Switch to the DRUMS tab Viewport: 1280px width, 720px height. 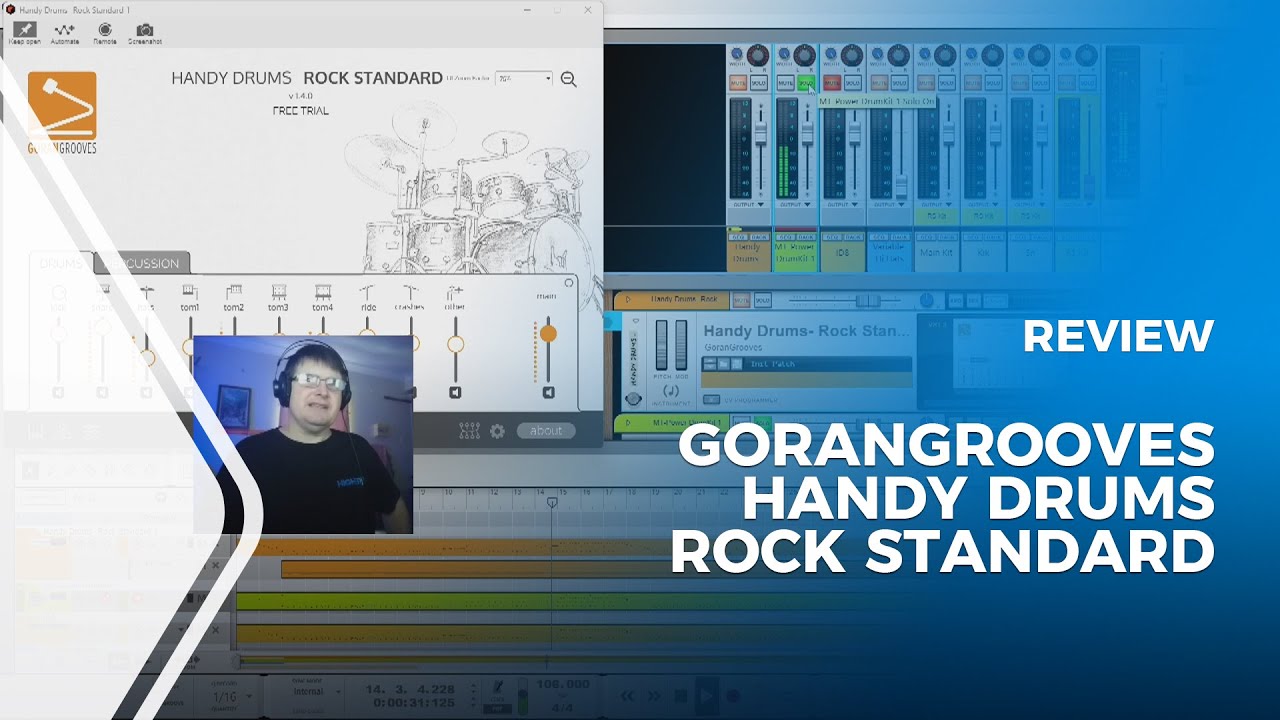coord(62,264)
